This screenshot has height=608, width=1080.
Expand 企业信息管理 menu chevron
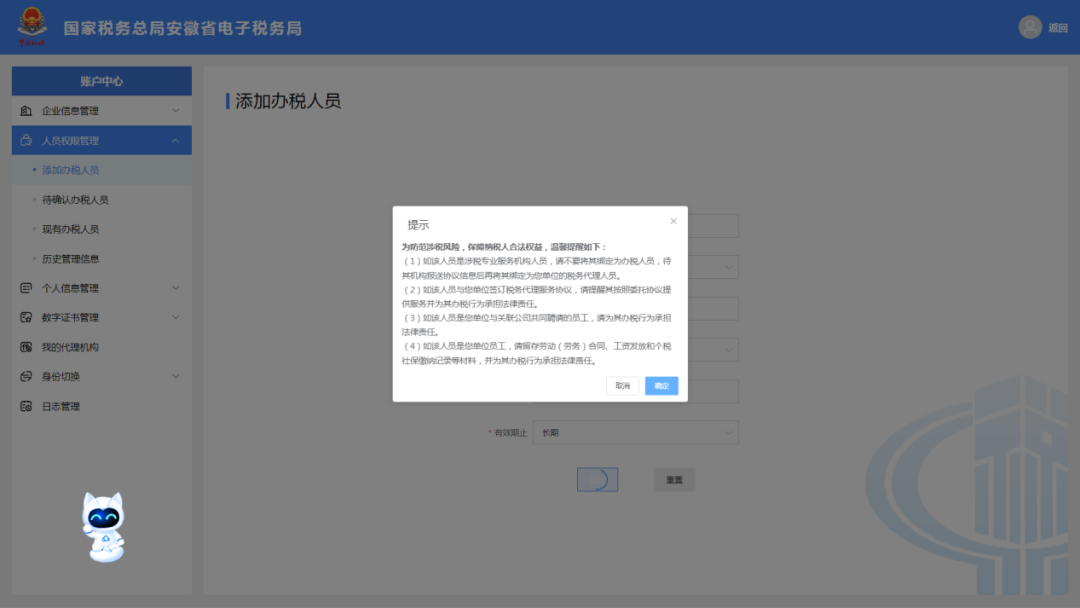point(176,111)
